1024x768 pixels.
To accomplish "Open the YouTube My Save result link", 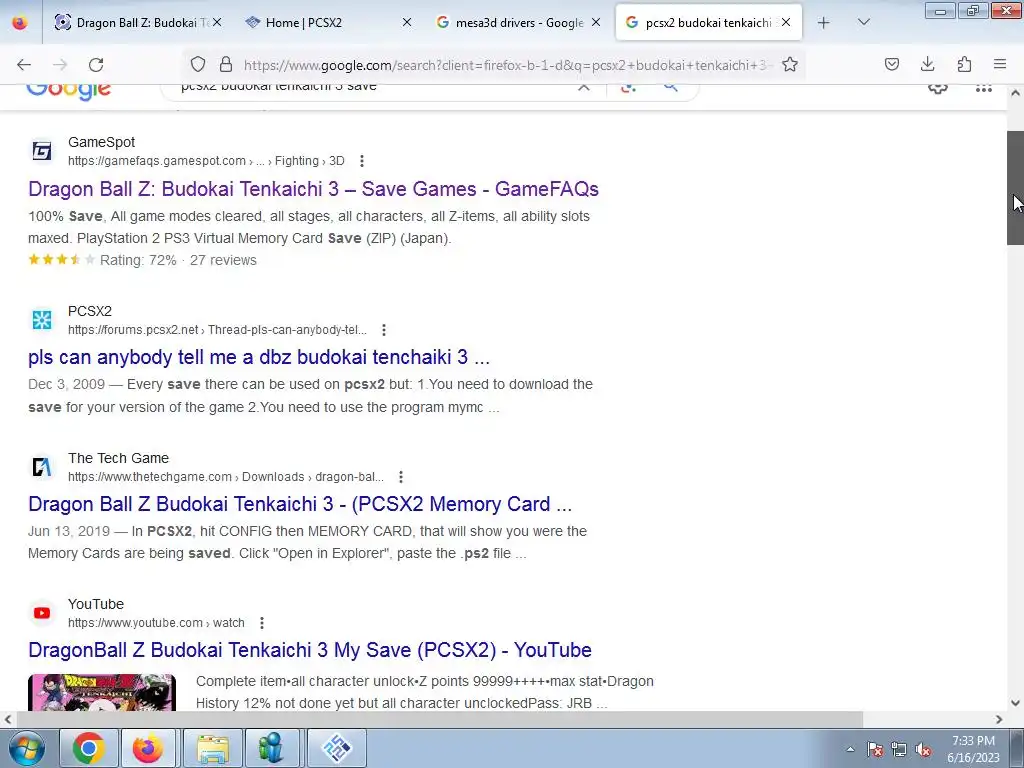I will click(x=310, y=650).
